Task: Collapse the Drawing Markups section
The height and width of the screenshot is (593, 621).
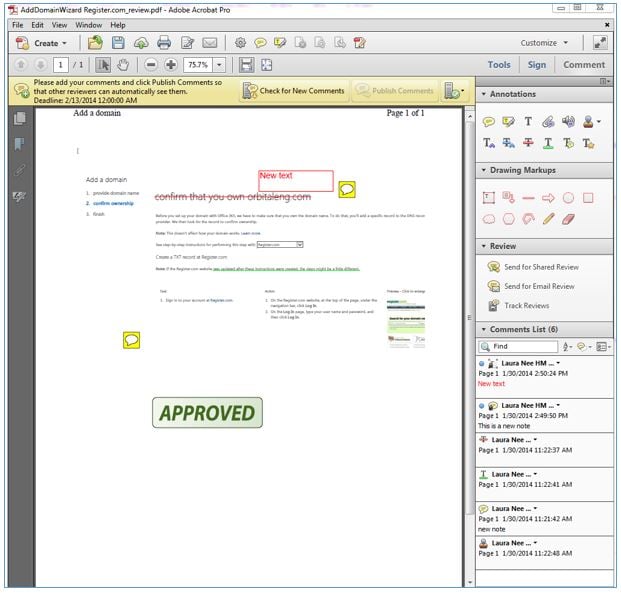Action: [x=484, y=170]
